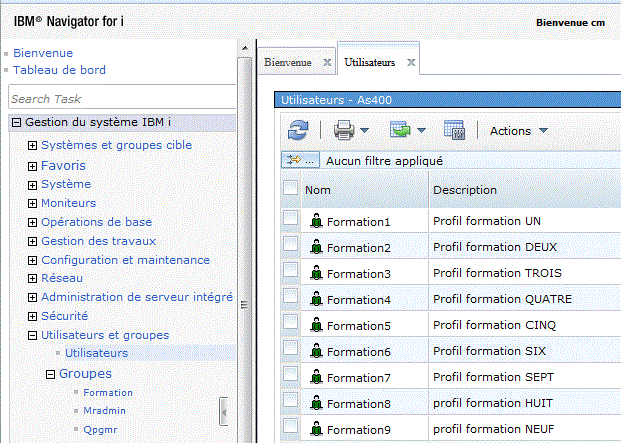Sort the table by Nom column
The height and width of the screenshot is (443, 621).
pyautogui.click(x=318, y=190)
